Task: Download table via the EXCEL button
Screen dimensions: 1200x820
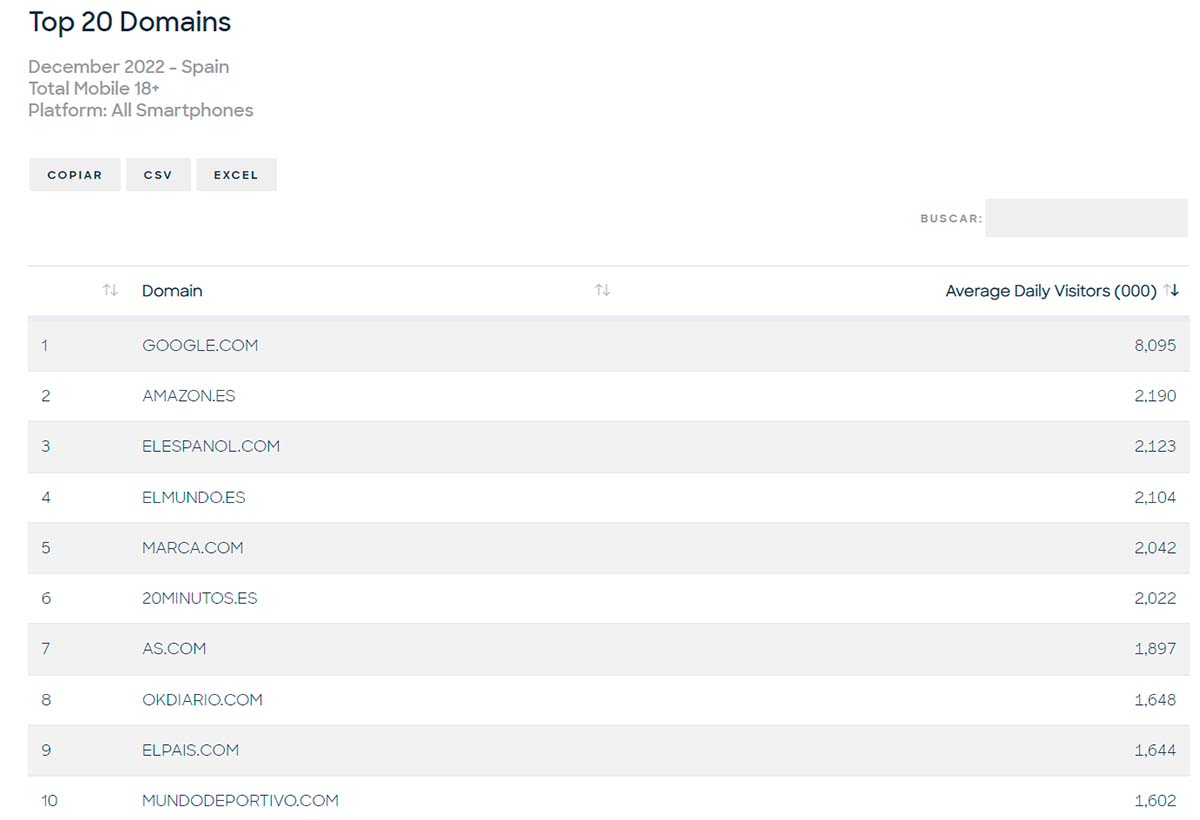Action: tap(236, 175)
